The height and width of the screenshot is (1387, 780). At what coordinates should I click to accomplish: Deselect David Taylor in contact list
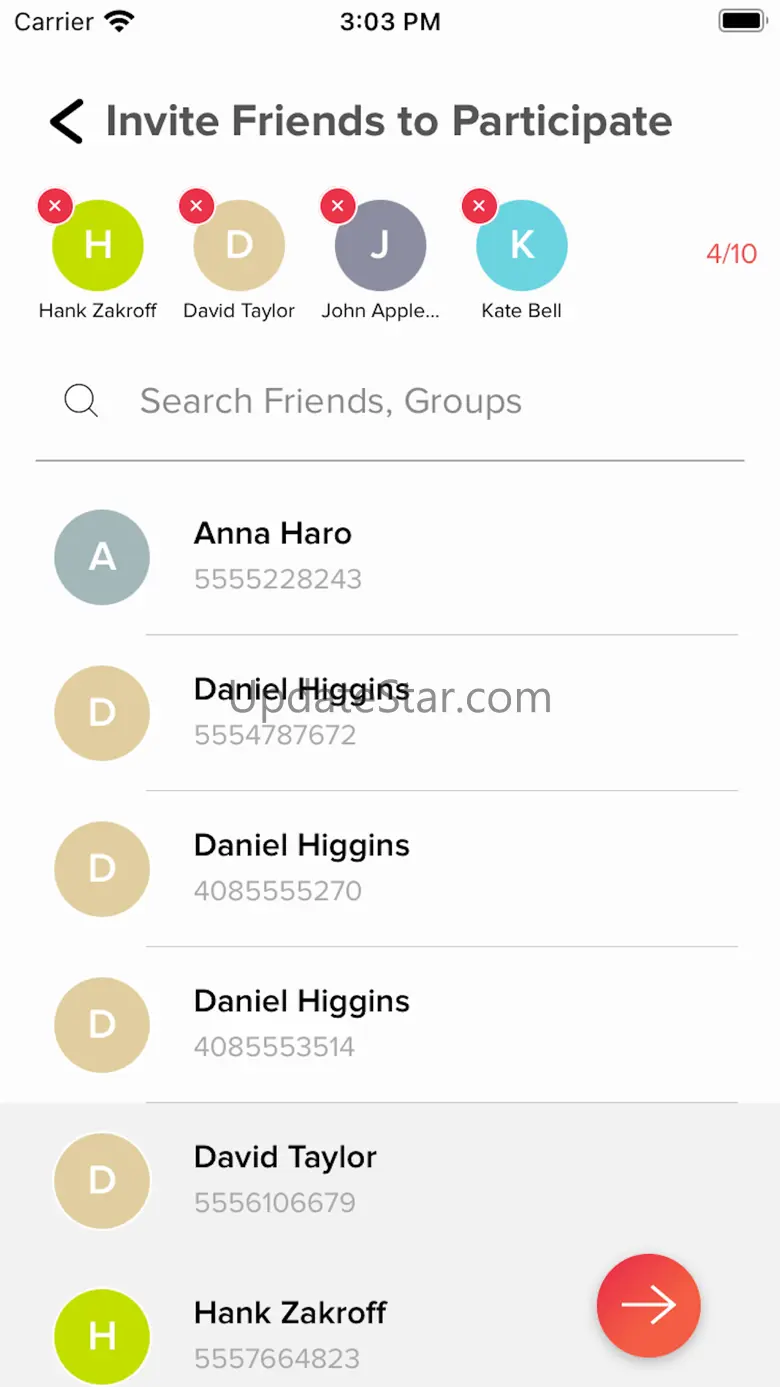click(390, 1181)
